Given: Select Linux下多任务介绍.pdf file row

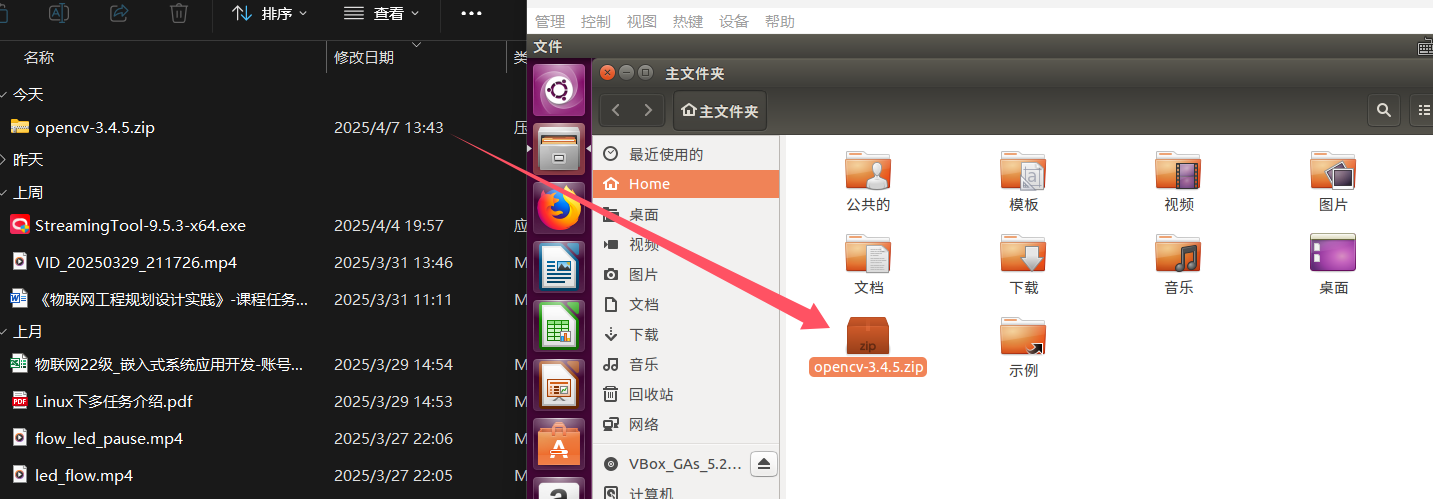Looking at the screenshot, I should [263, 401].
